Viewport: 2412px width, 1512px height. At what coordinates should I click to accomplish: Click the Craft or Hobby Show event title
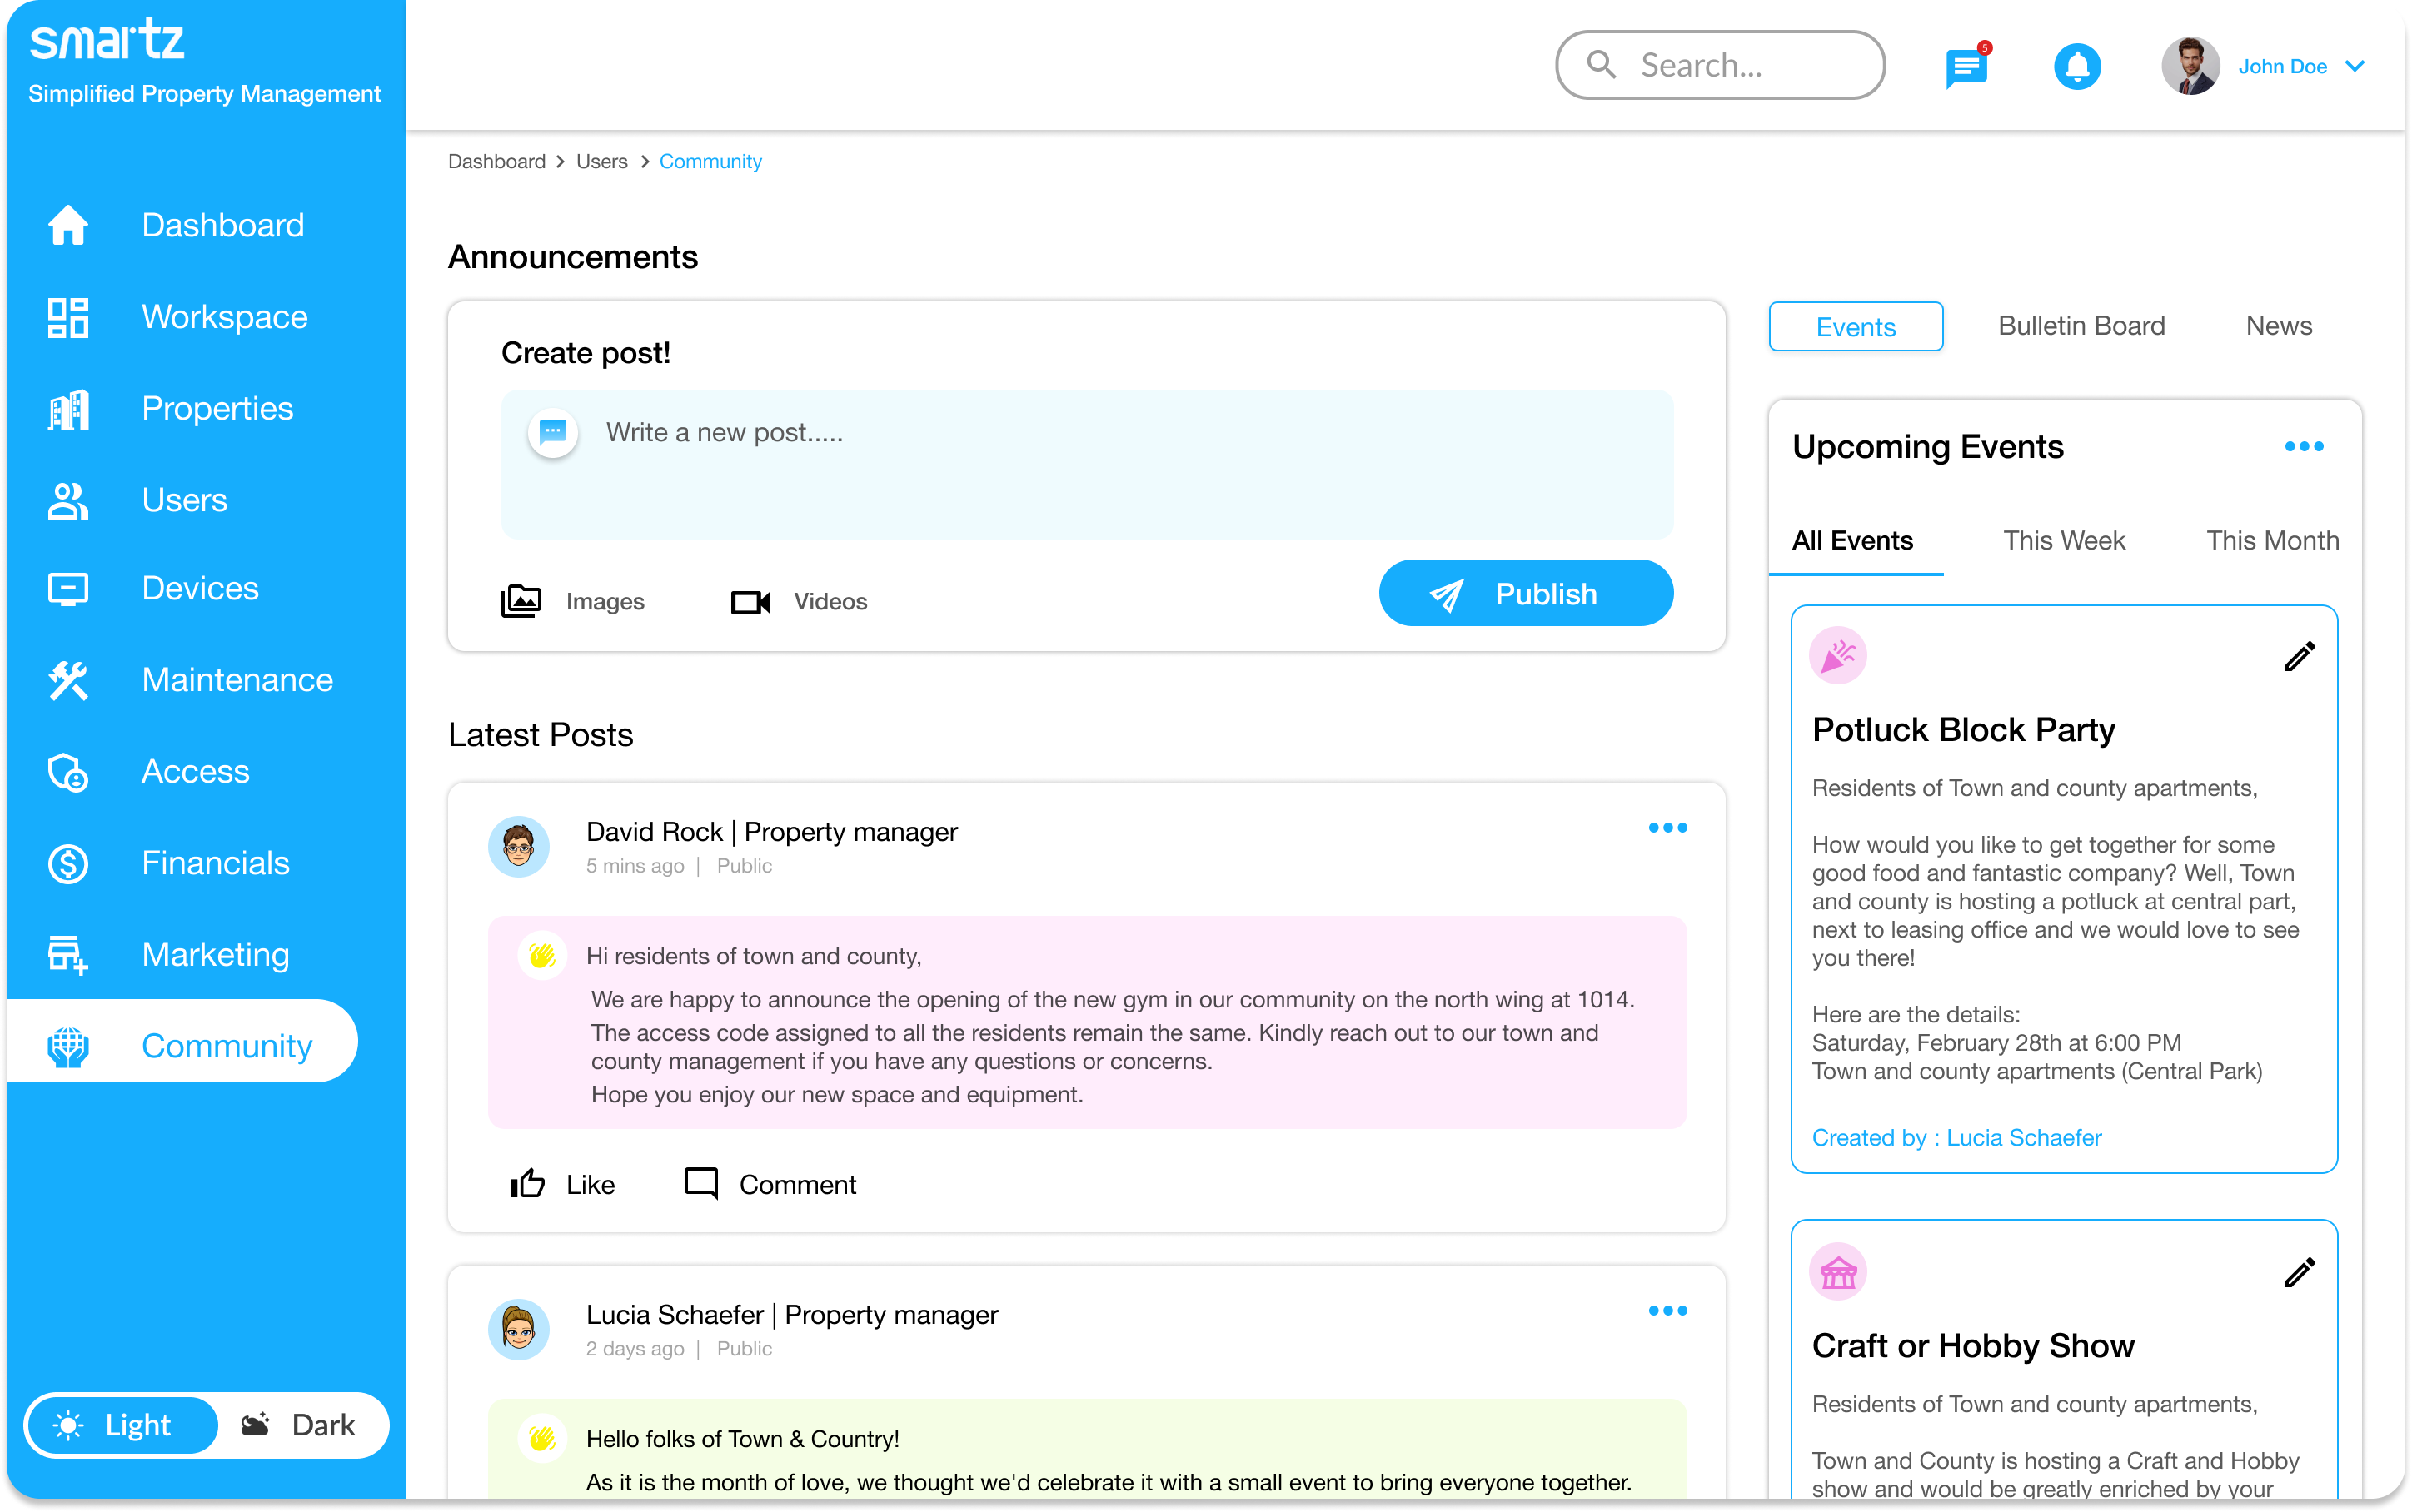[1973, 1346]
